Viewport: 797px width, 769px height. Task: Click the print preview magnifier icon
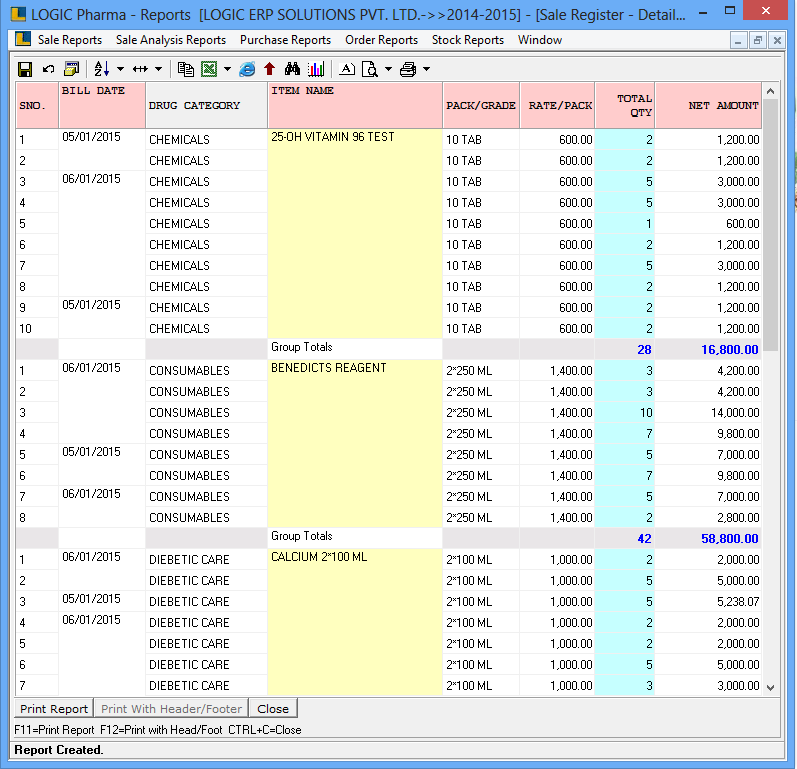370,69
